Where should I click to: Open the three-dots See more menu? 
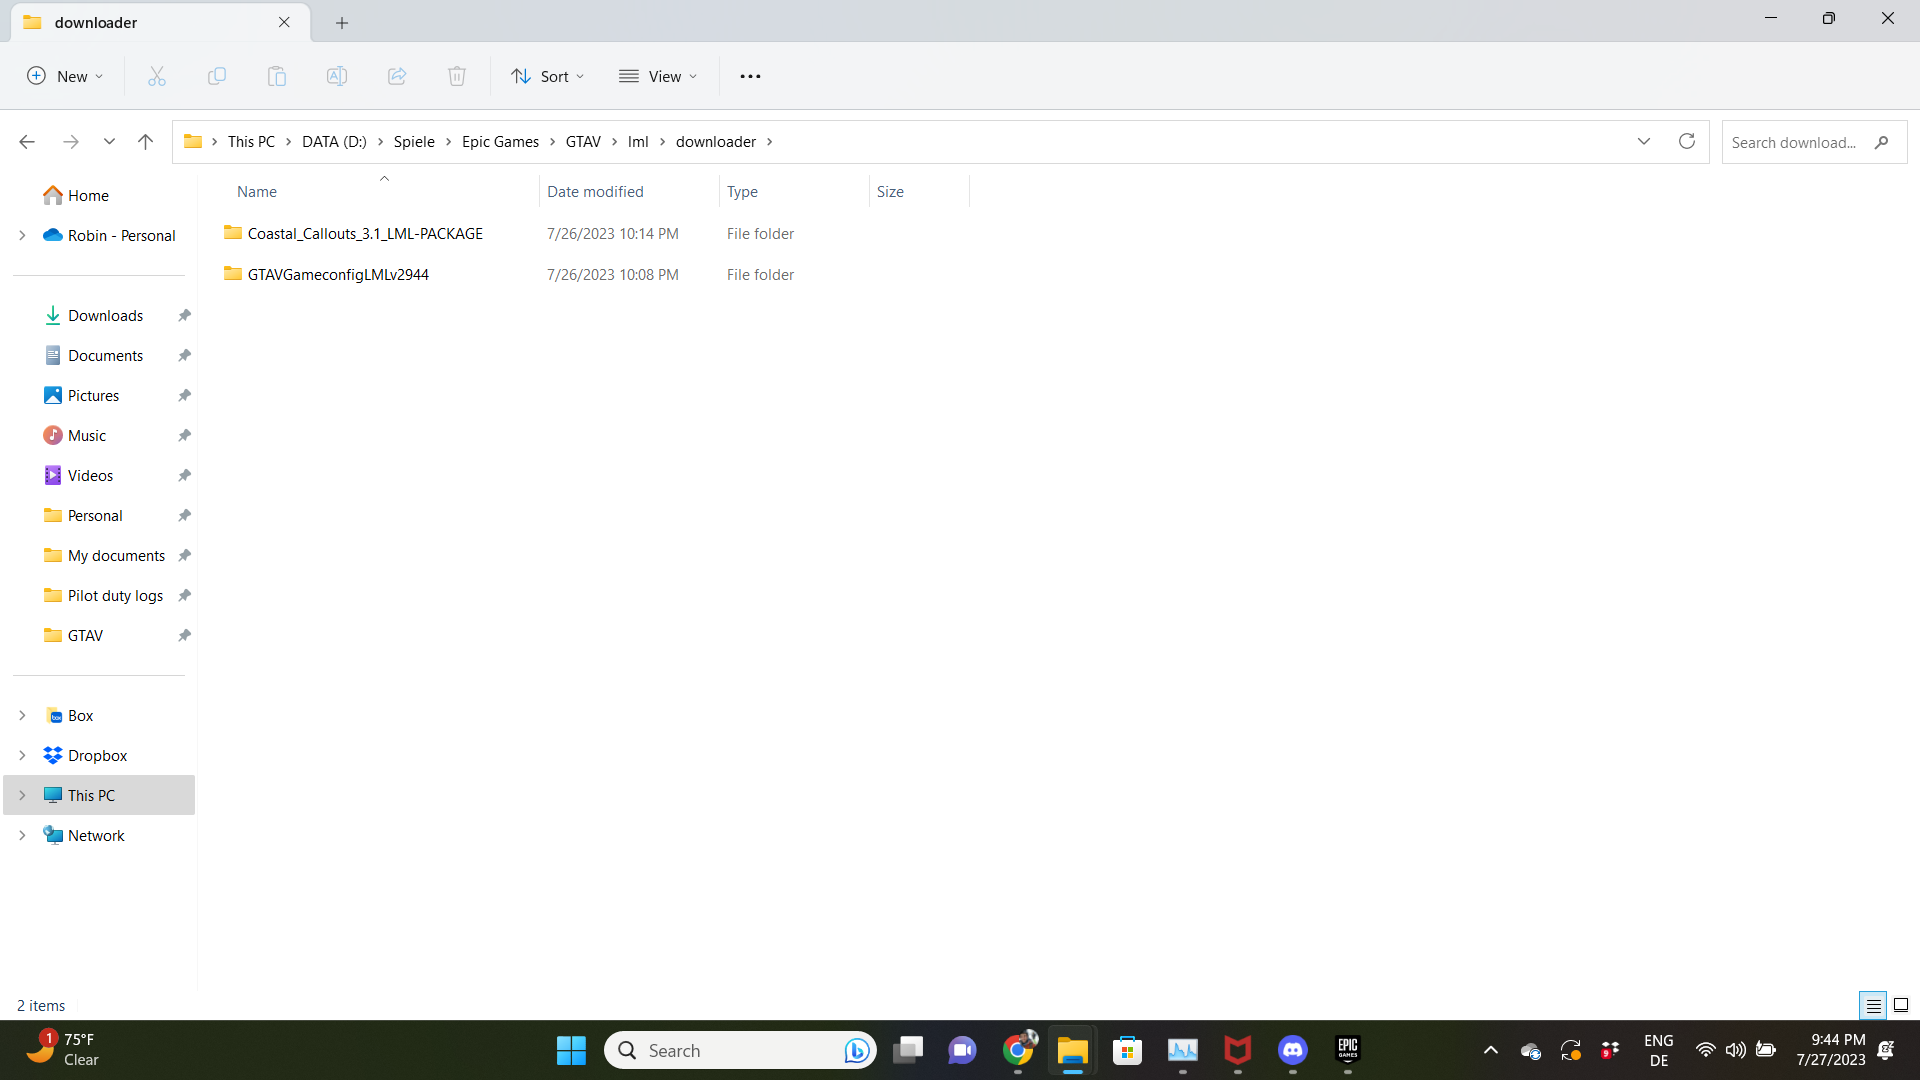pos(750,76)
